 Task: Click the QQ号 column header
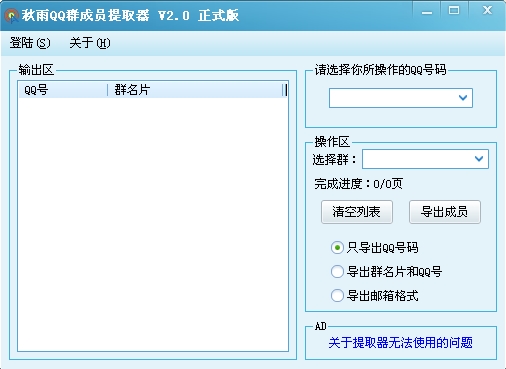pos(63,90)
